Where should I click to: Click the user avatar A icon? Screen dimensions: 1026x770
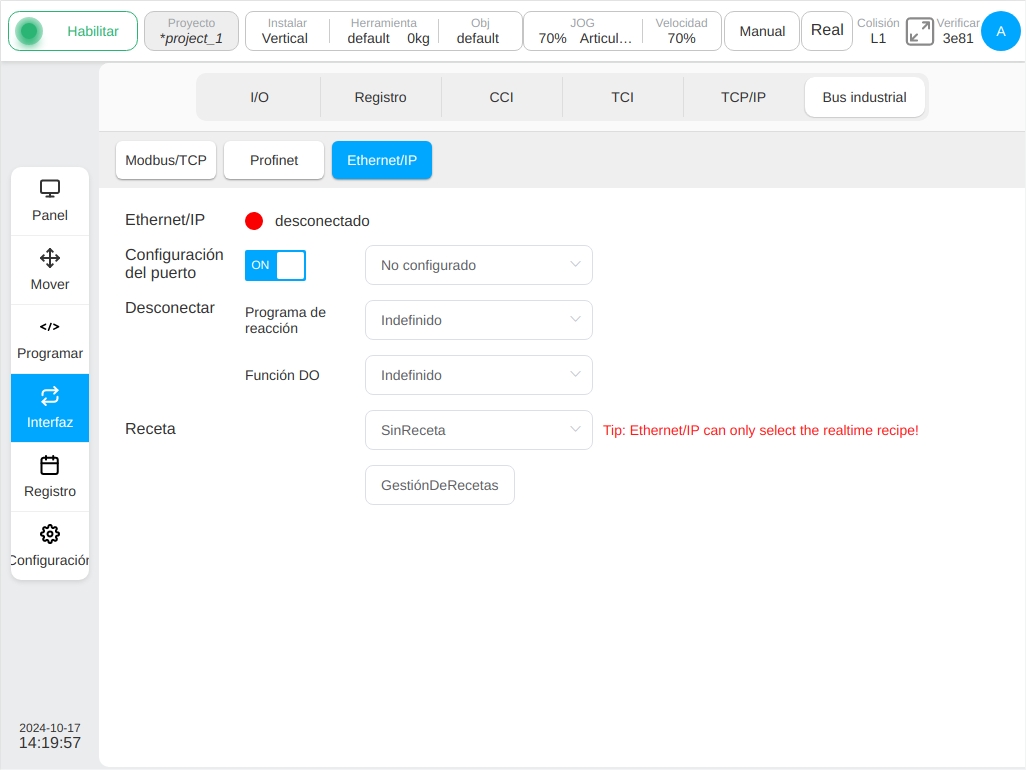point(1000,31)
